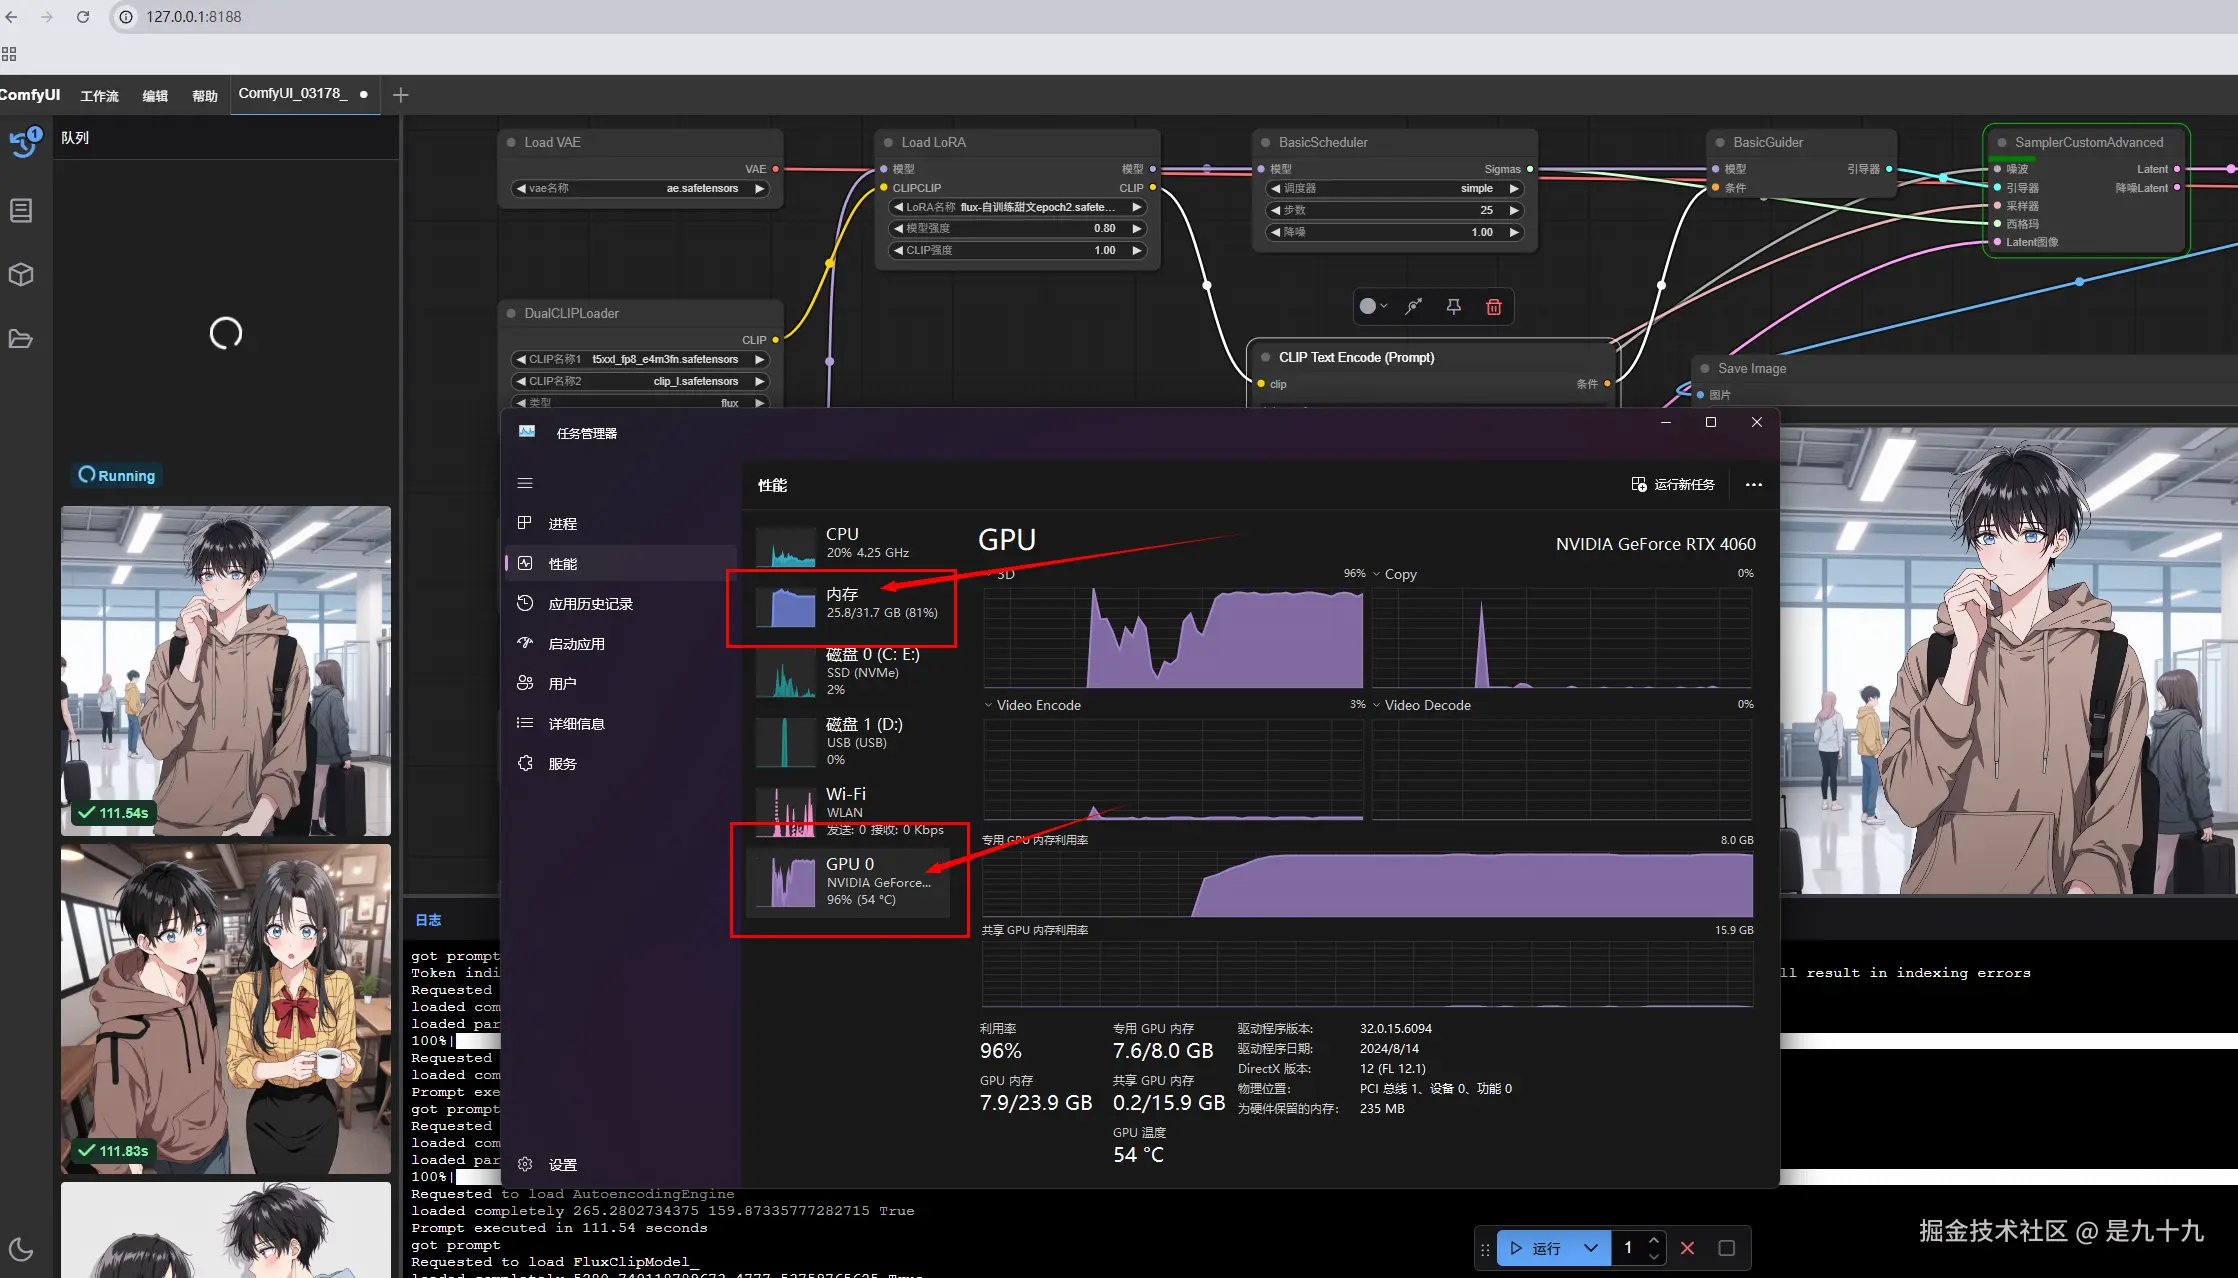
Task: Open the run button dropdown arrow
Action: [1591, 1248]
